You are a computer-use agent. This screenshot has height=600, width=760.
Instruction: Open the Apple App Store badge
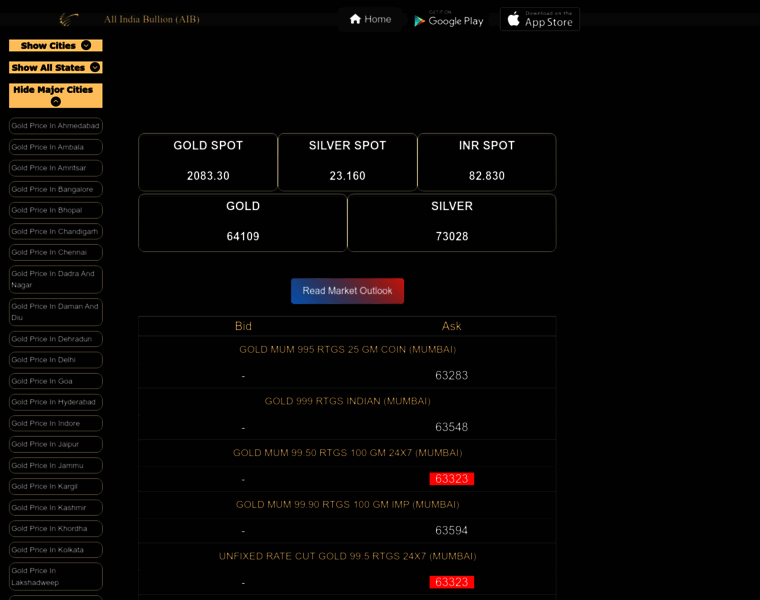tap(539, 19)
